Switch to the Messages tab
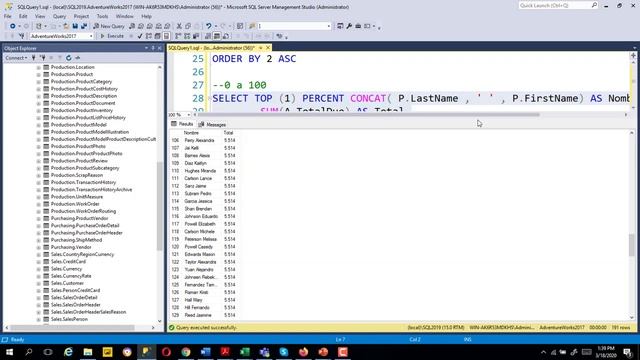Viewport: 640px width, 360px height. click(x=212, y=124)
